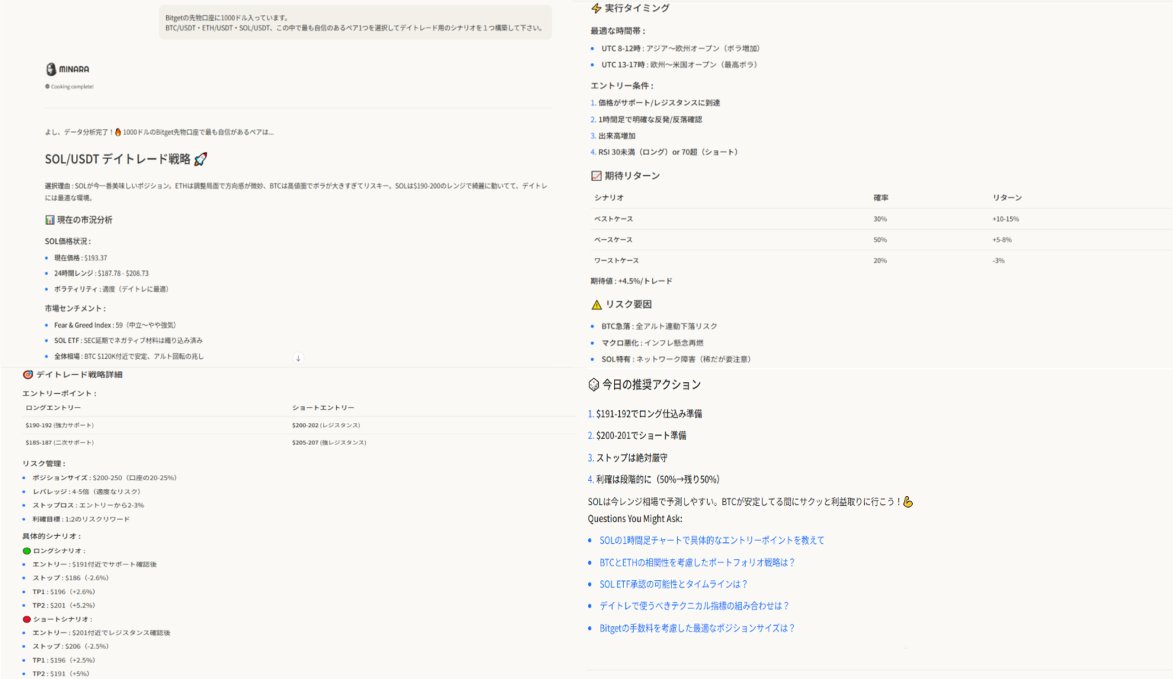Viewport: 1173px width, 679px height.
Task: Click the target icon beside デイトレード戦略詳細
Action: click(28, 375)
